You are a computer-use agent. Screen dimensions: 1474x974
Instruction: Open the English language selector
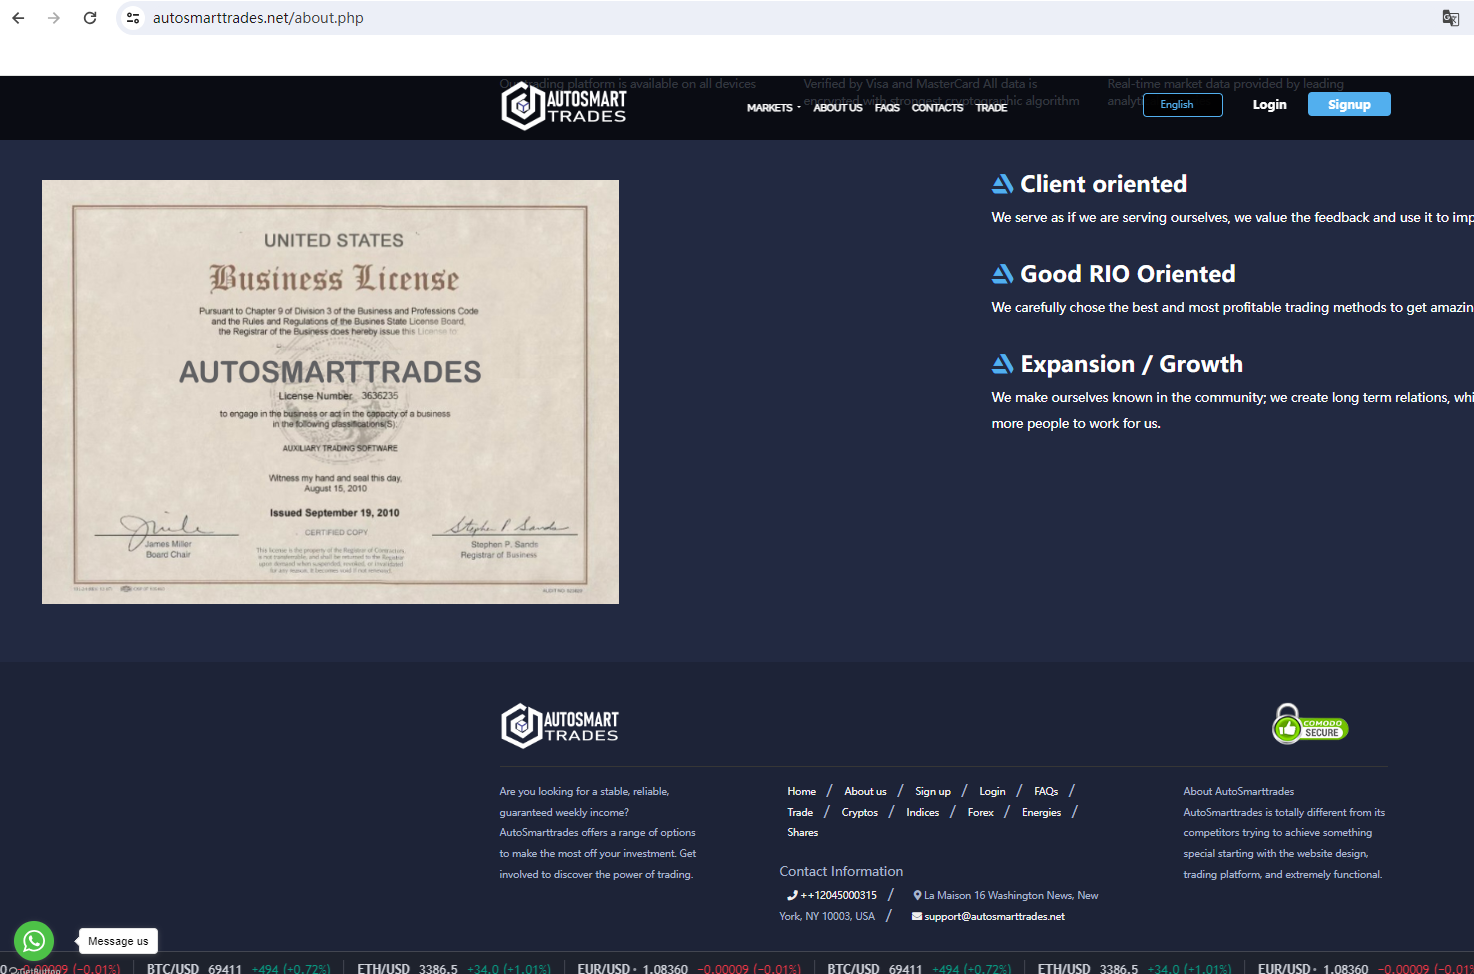(1182, 105)
